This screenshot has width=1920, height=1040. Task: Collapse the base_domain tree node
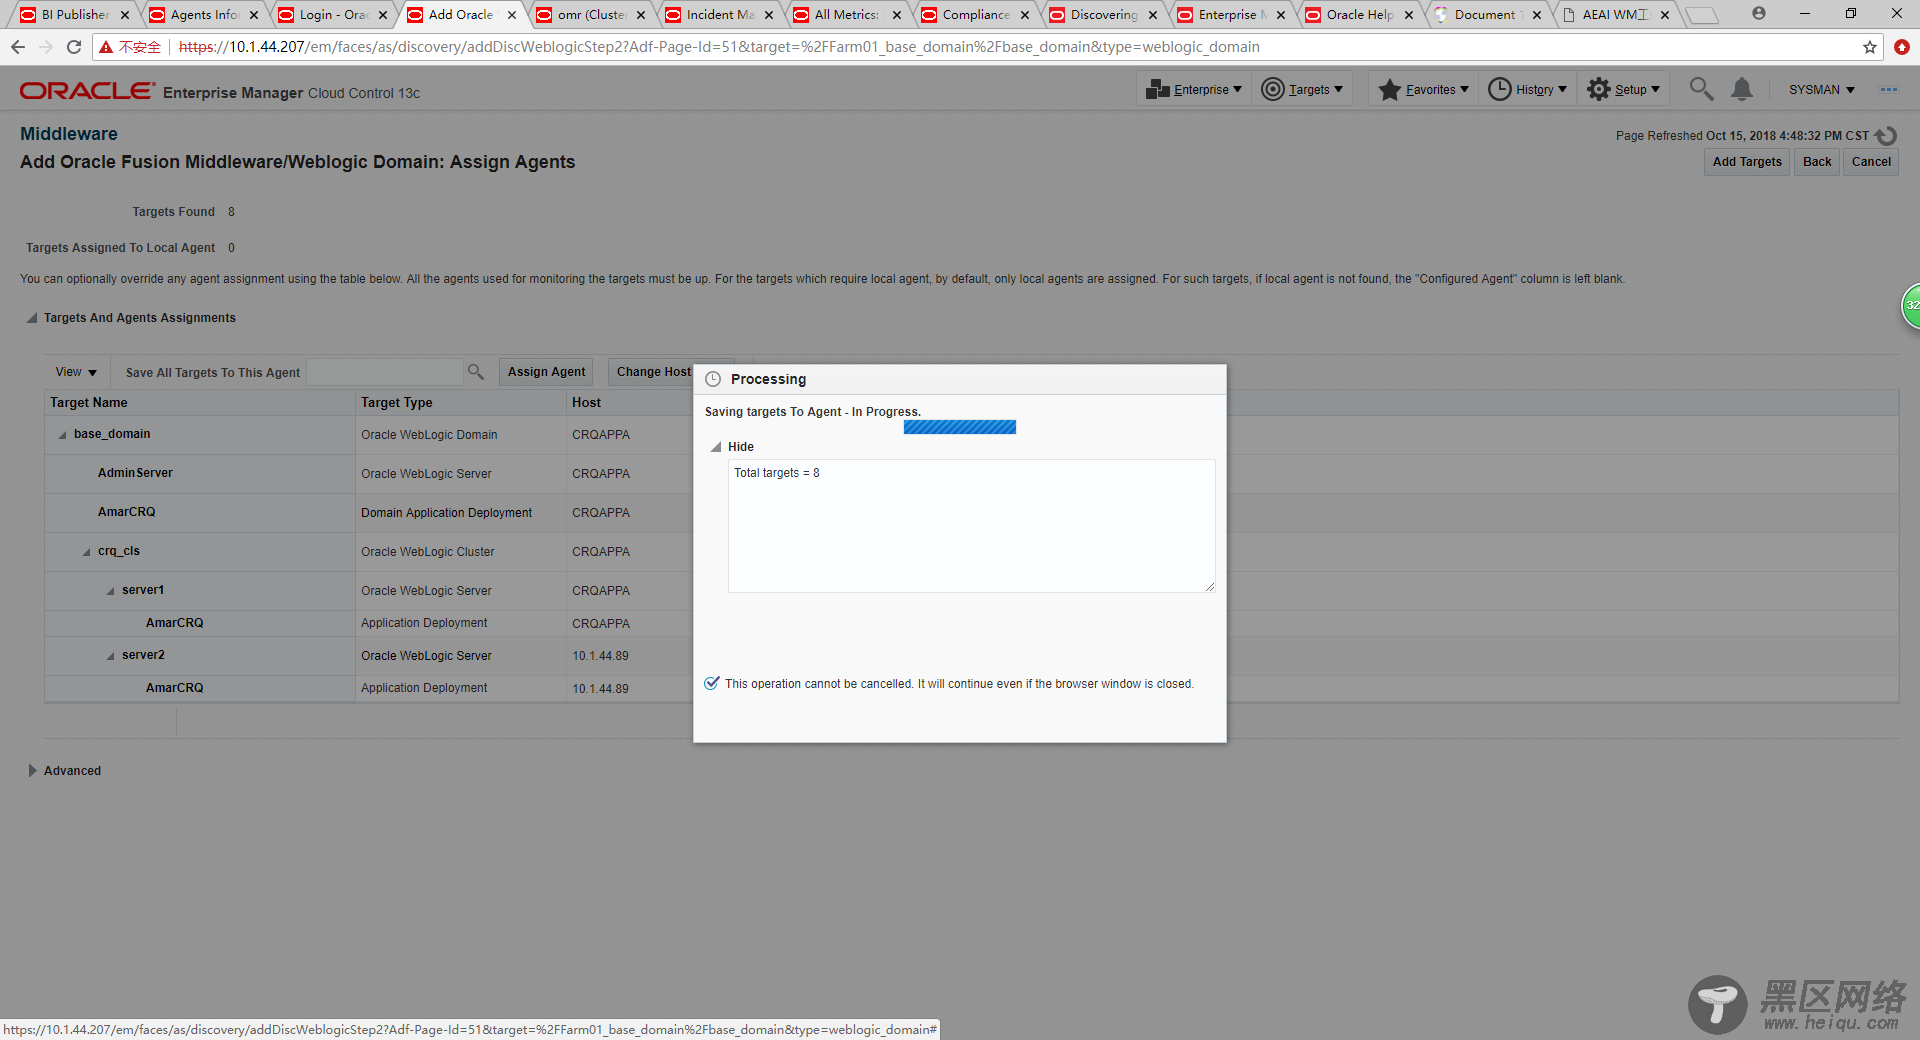click(63, 435)
